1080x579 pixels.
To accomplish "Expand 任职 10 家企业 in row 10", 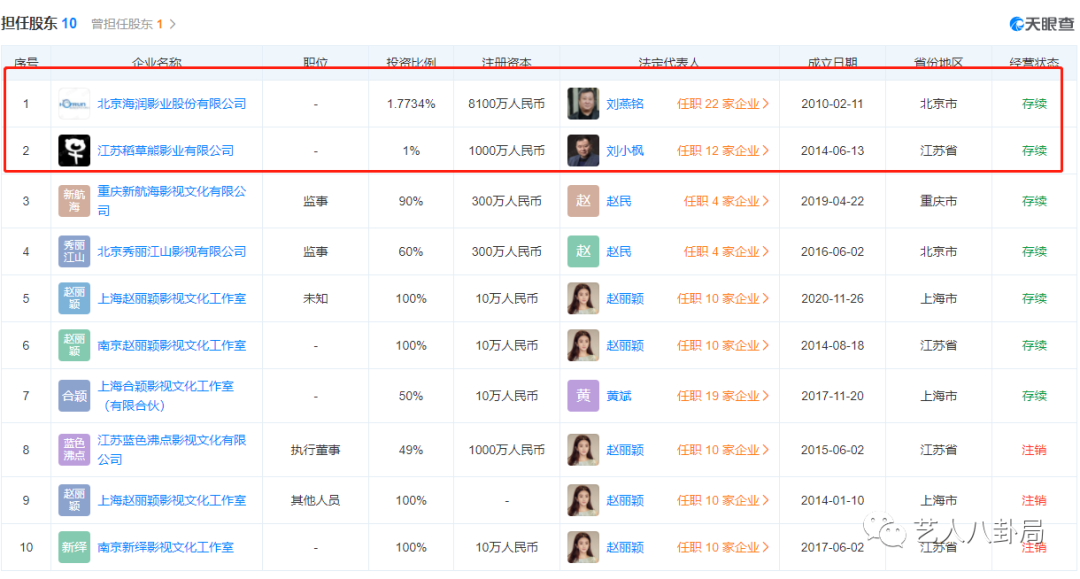I will click(x=723, y=547).
